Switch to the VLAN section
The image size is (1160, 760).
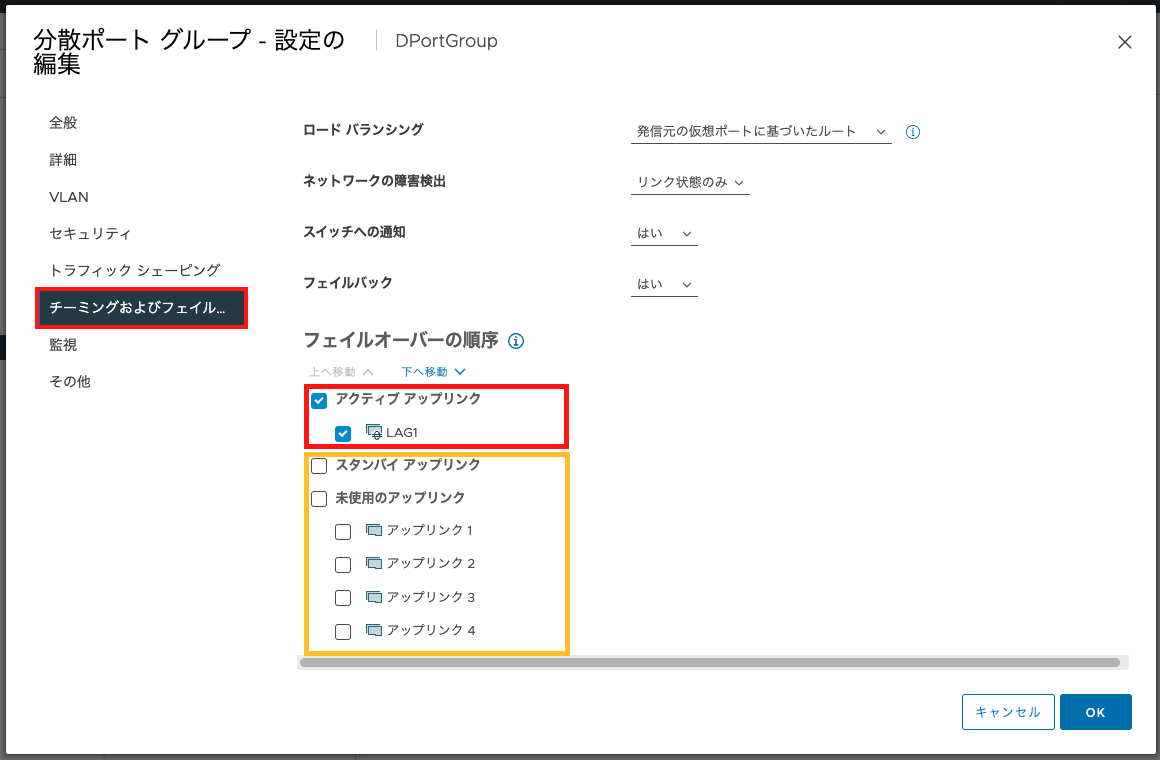coord(68,196)
